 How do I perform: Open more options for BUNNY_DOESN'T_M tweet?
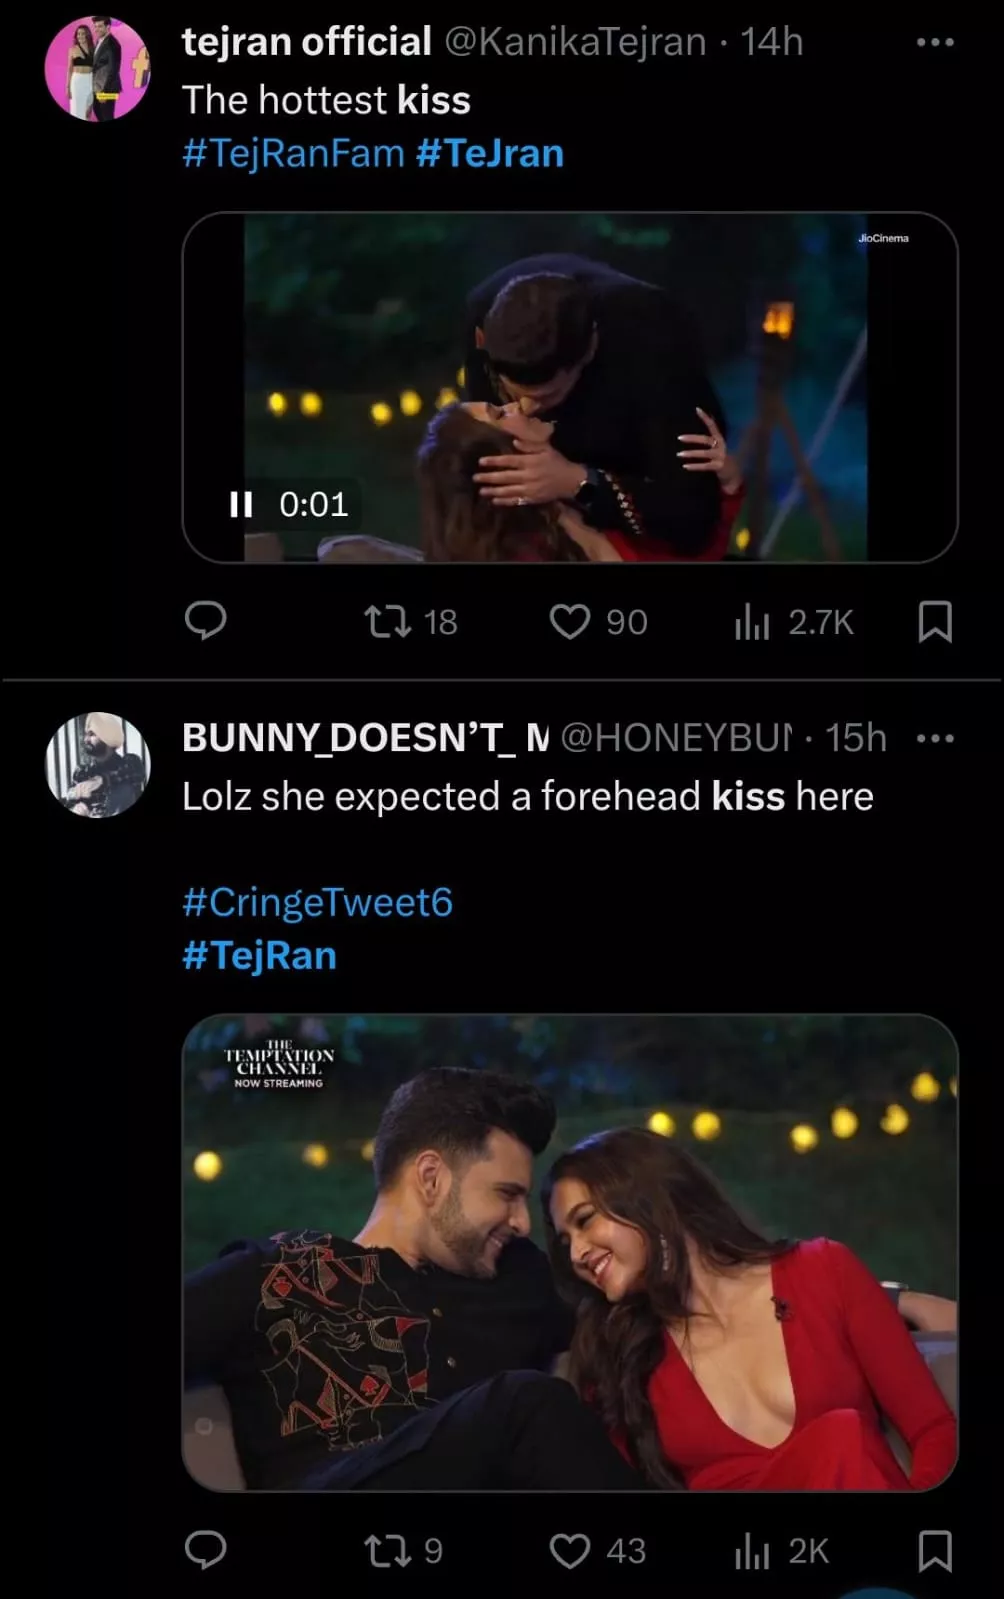tap(934, 739)
